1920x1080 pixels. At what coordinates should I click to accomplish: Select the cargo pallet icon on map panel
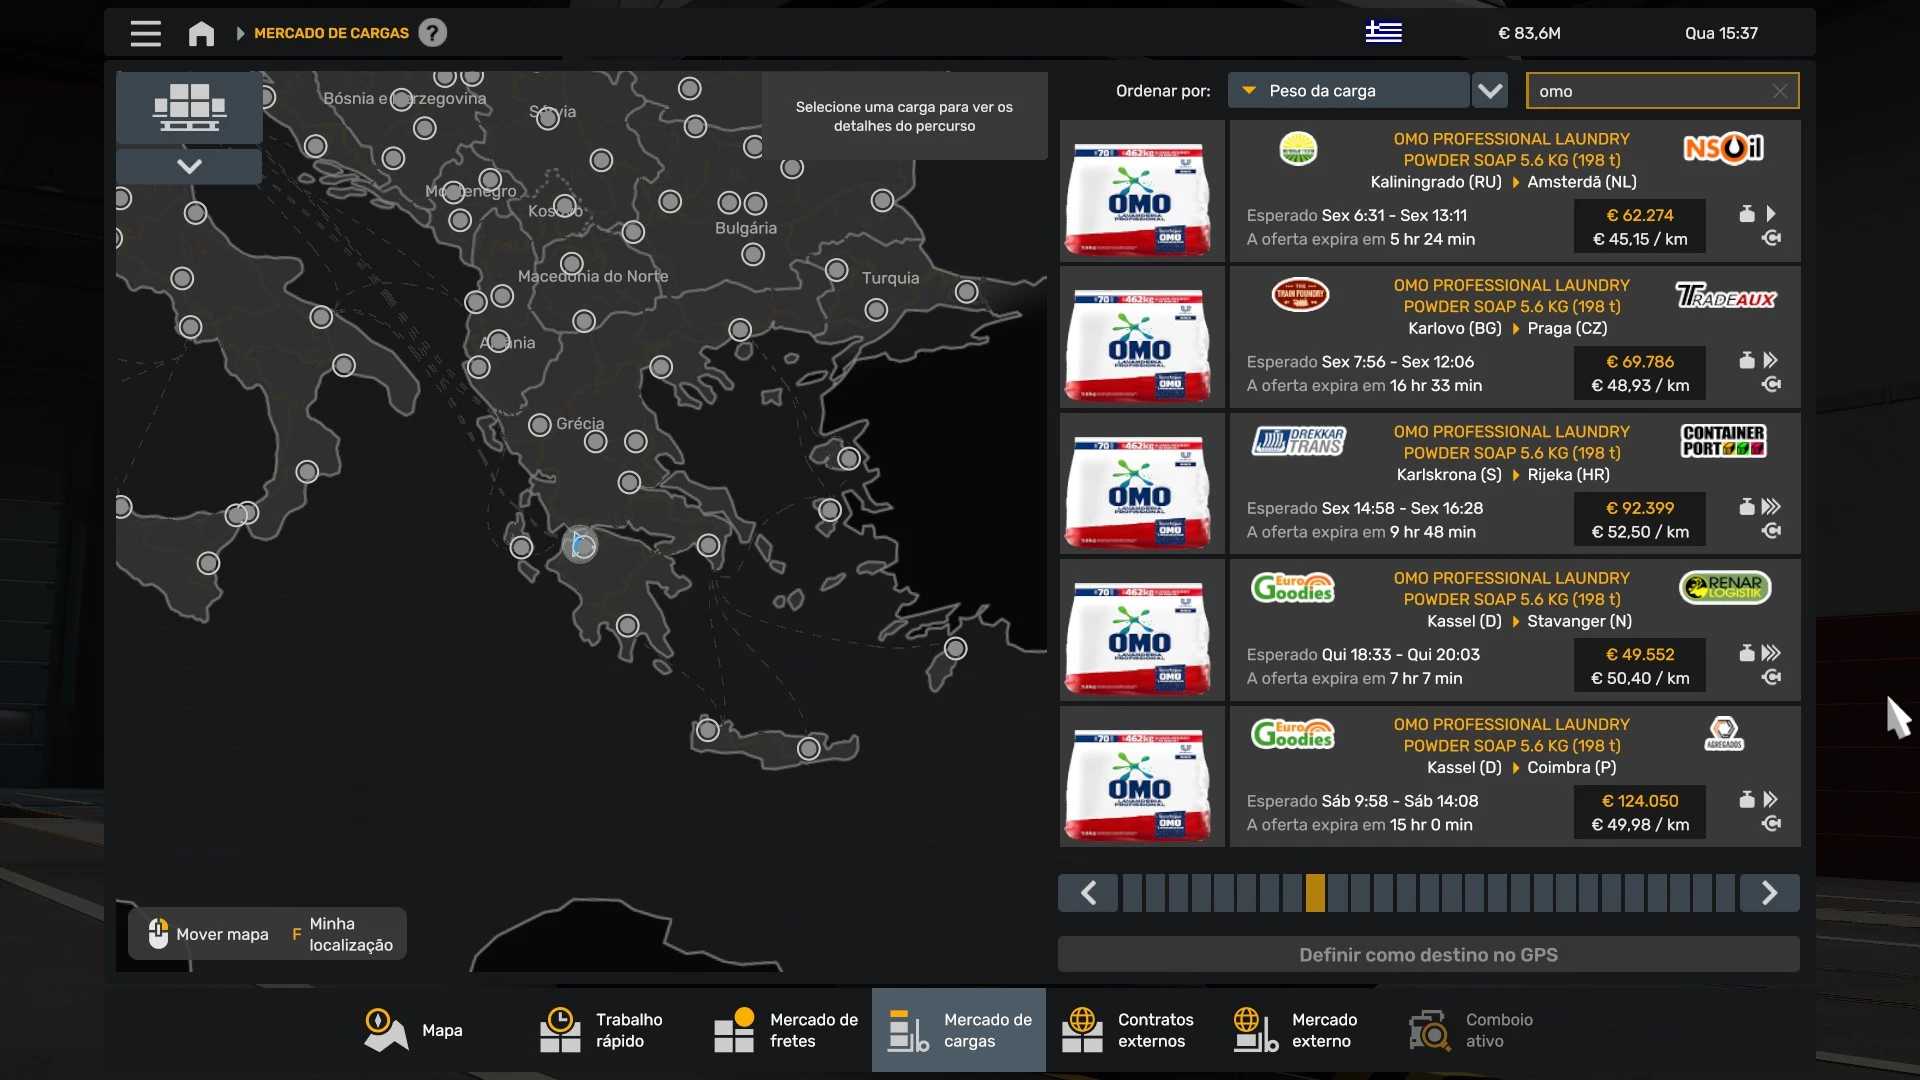click(x=189, y=107)
